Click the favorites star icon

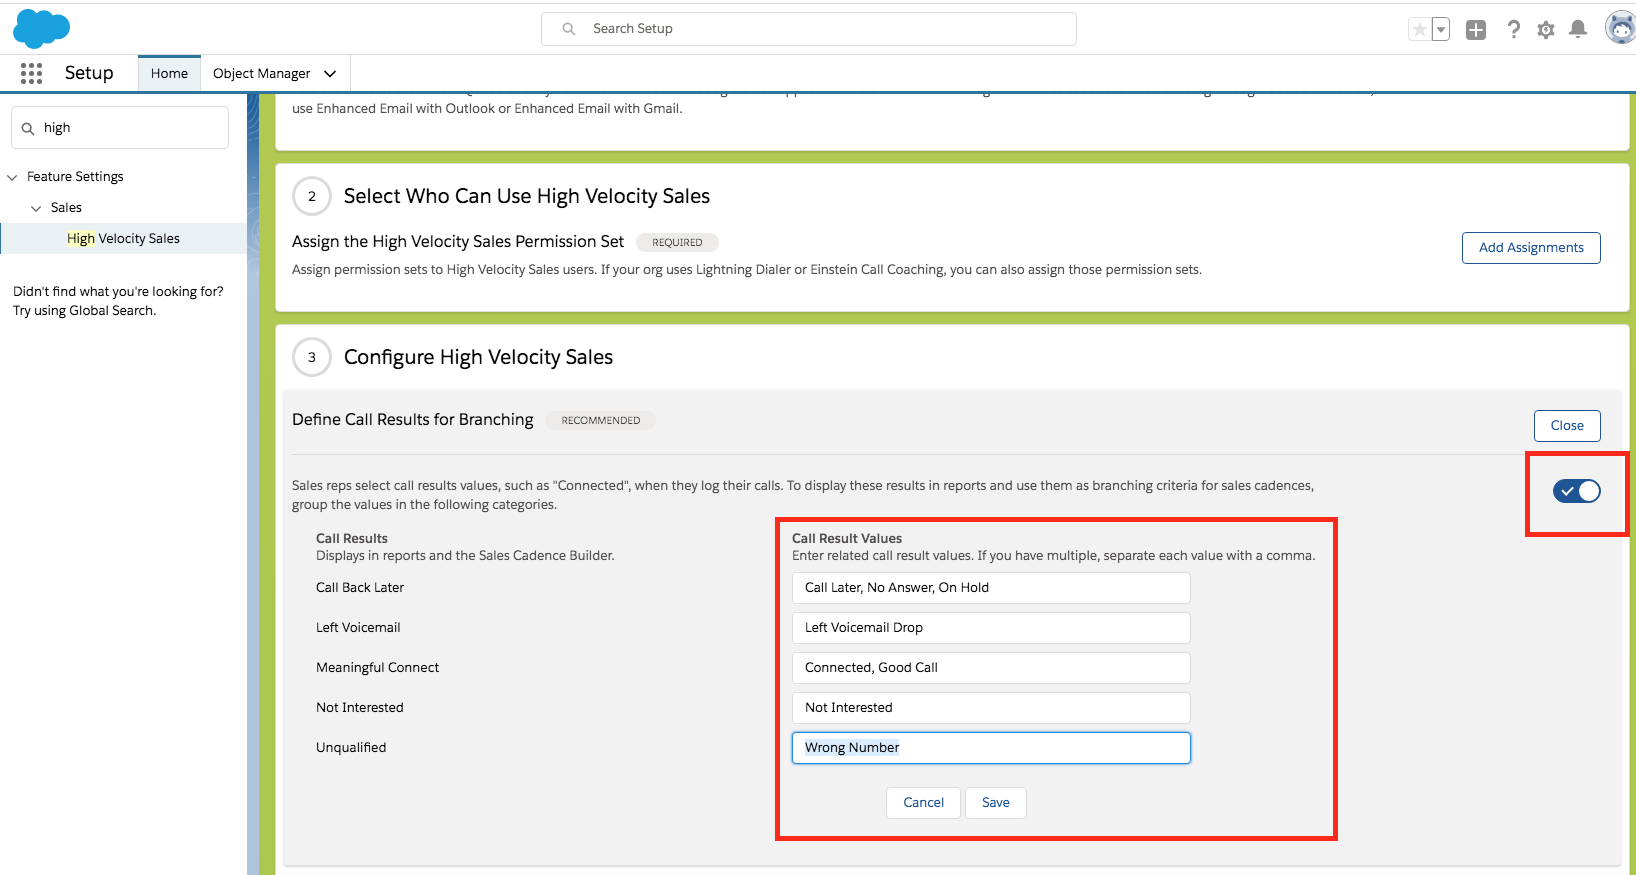pos(1419,29)
